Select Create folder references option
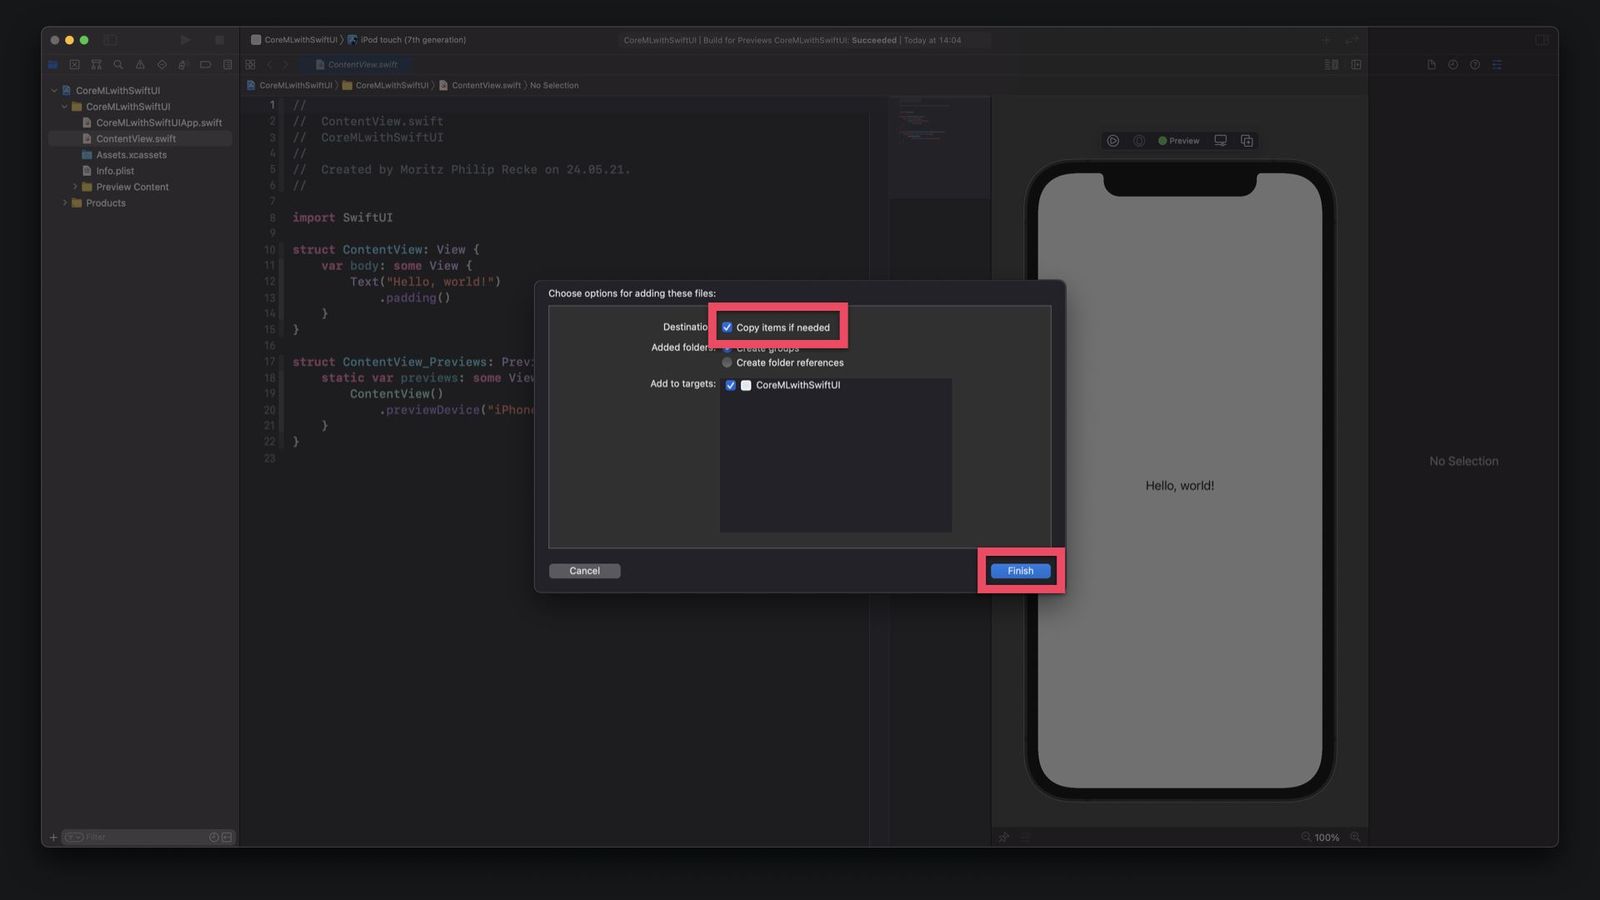The width and height of the screenshot is (1600, 900). point(727,363)
